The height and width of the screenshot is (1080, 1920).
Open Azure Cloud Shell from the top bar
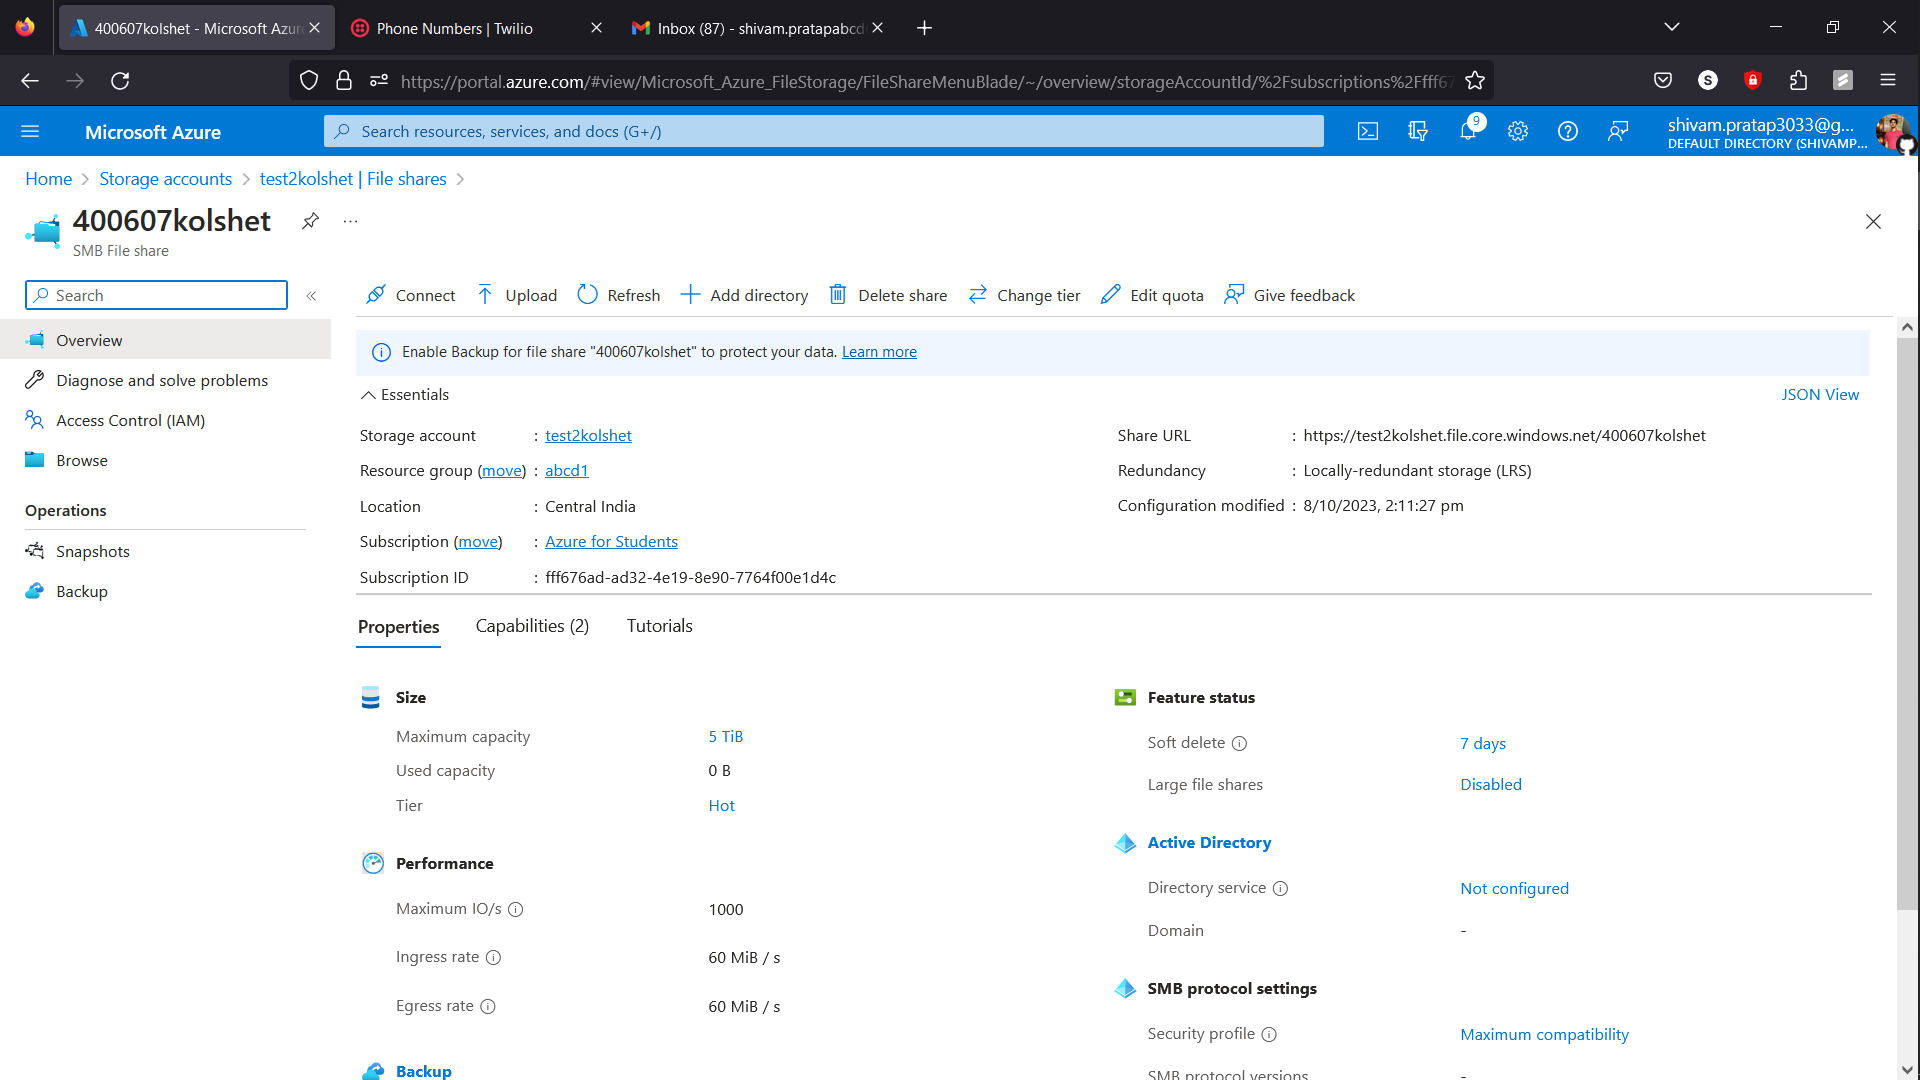(x=1368, y=131)
